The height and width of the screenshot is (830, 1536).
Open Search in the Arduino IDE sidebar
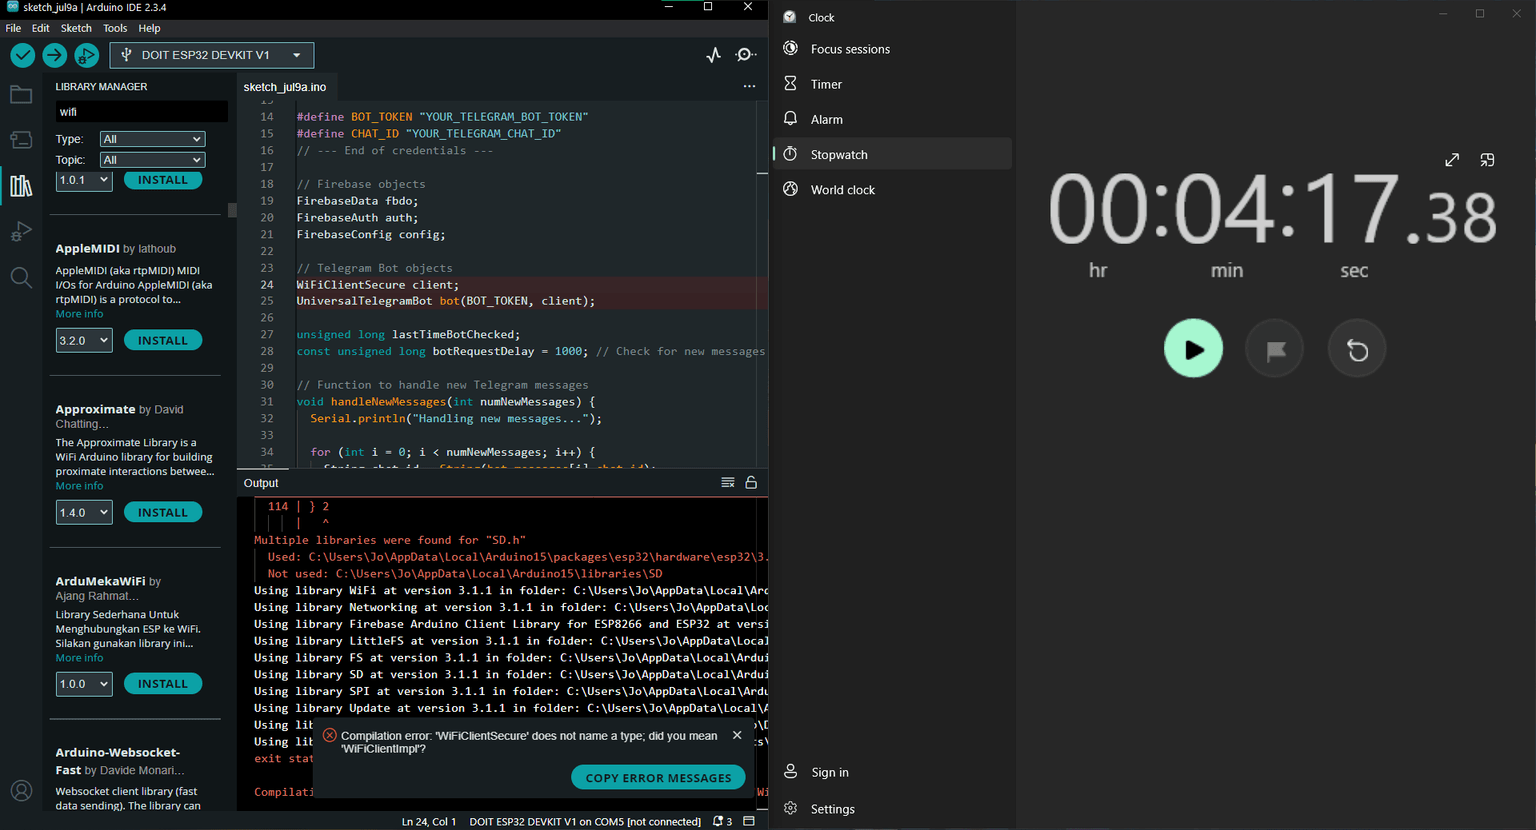[x=21, y=277]
